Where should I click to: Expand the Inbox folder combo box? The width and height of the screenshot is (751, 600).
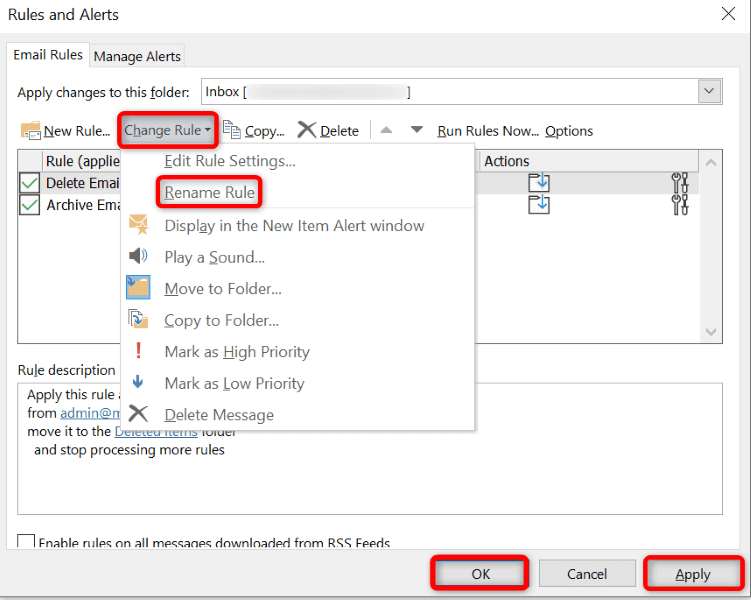tap(709, 92)
